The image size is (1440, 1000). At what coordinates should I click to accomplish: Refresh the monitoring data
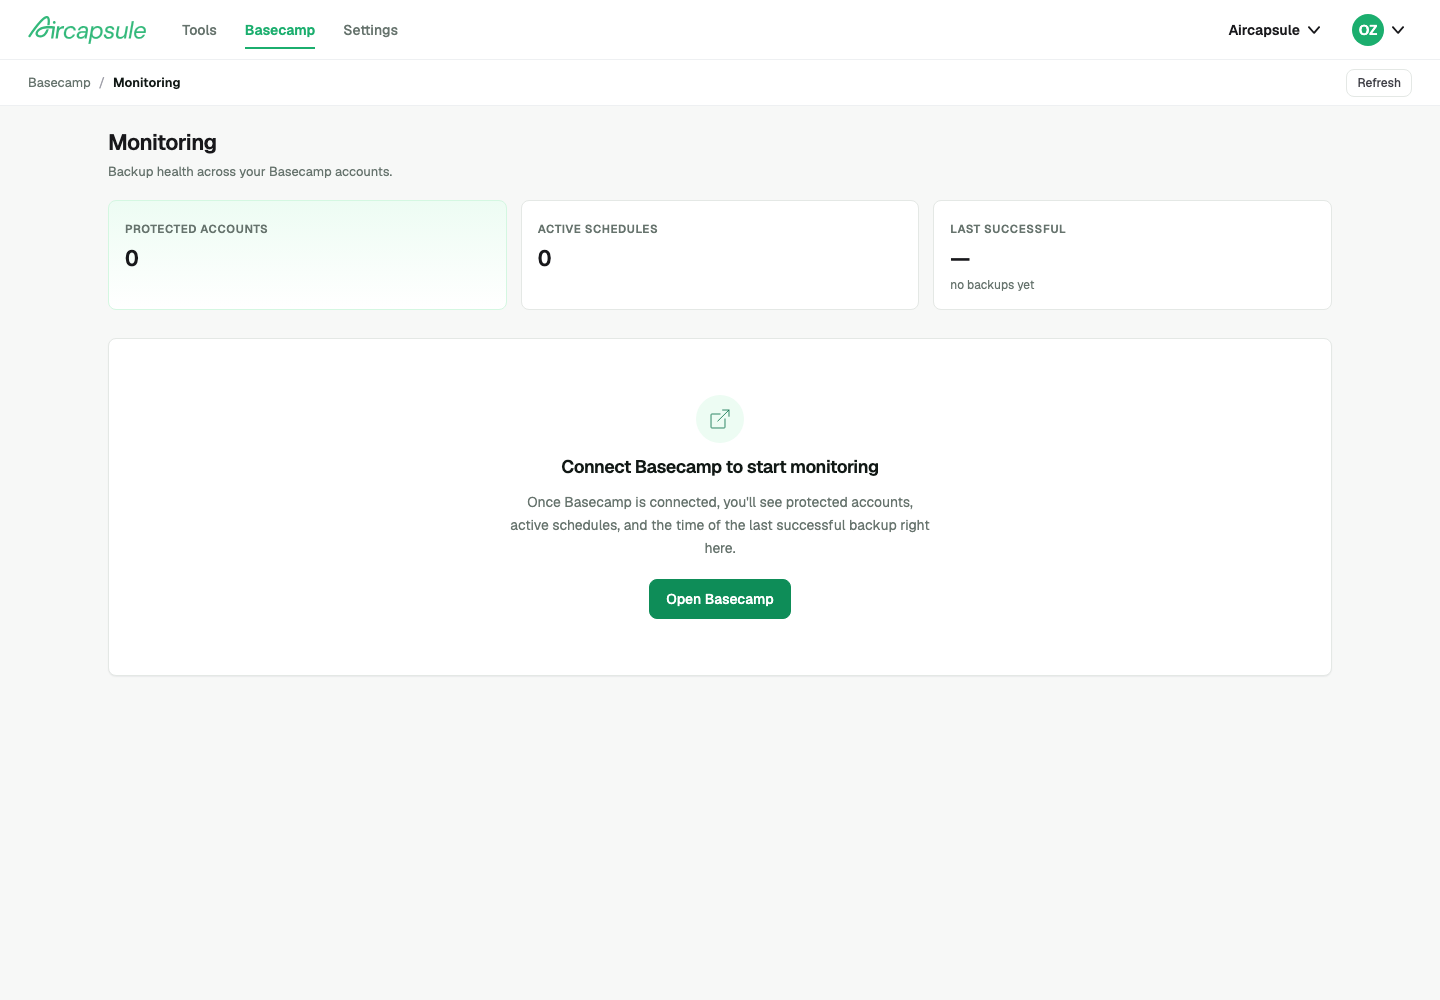[x=1378, y=83]
